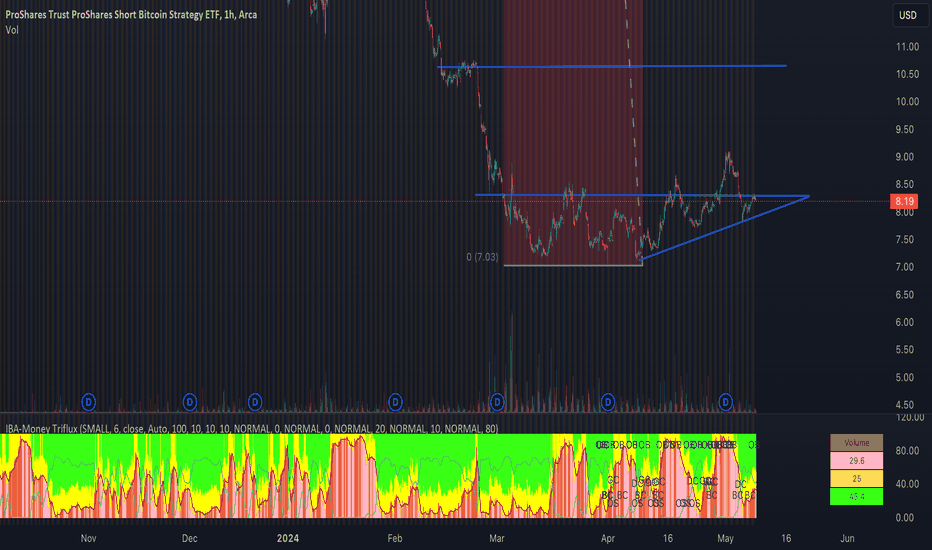Click the dividend marker above the Nov label
The height and width of the screenshot is (550, 932).
89,403
